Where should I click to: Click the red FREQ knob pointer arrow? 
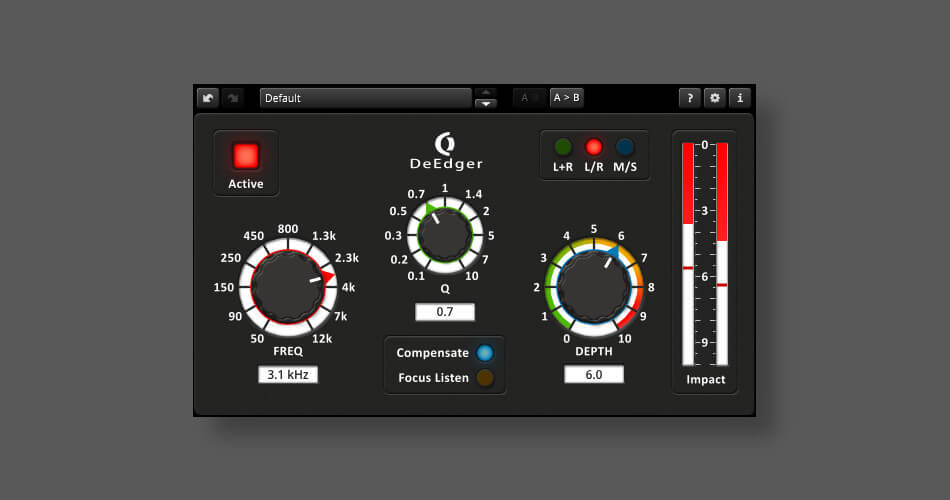tap(327, 276)
